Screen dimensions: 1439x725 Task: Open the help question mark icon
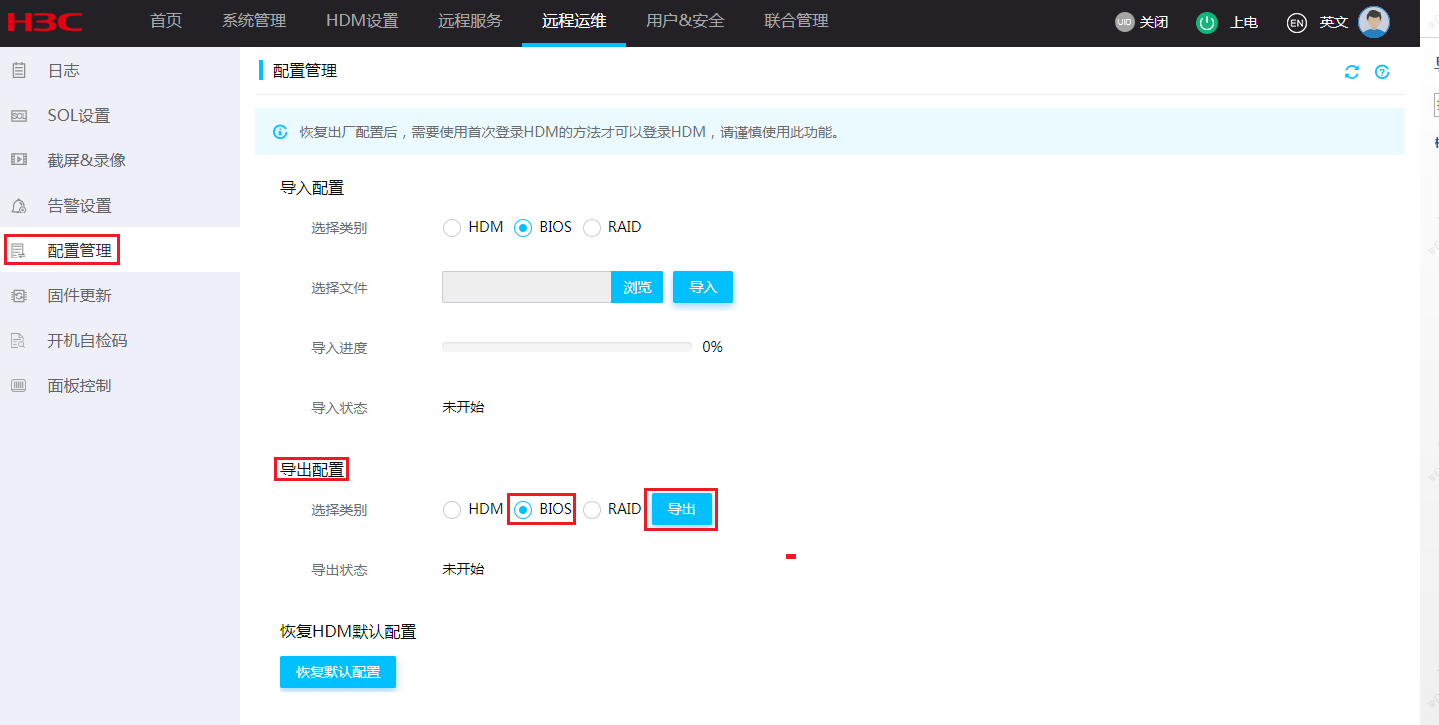[x=1382, y=72]
